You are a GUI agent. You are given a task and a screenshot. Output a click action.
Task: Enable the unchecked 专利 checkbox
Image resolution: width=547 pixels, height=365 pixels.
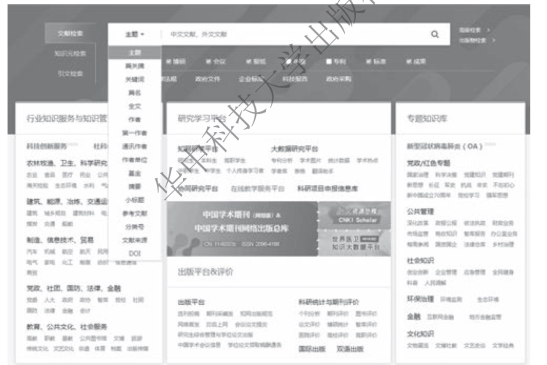pos(329,61)
